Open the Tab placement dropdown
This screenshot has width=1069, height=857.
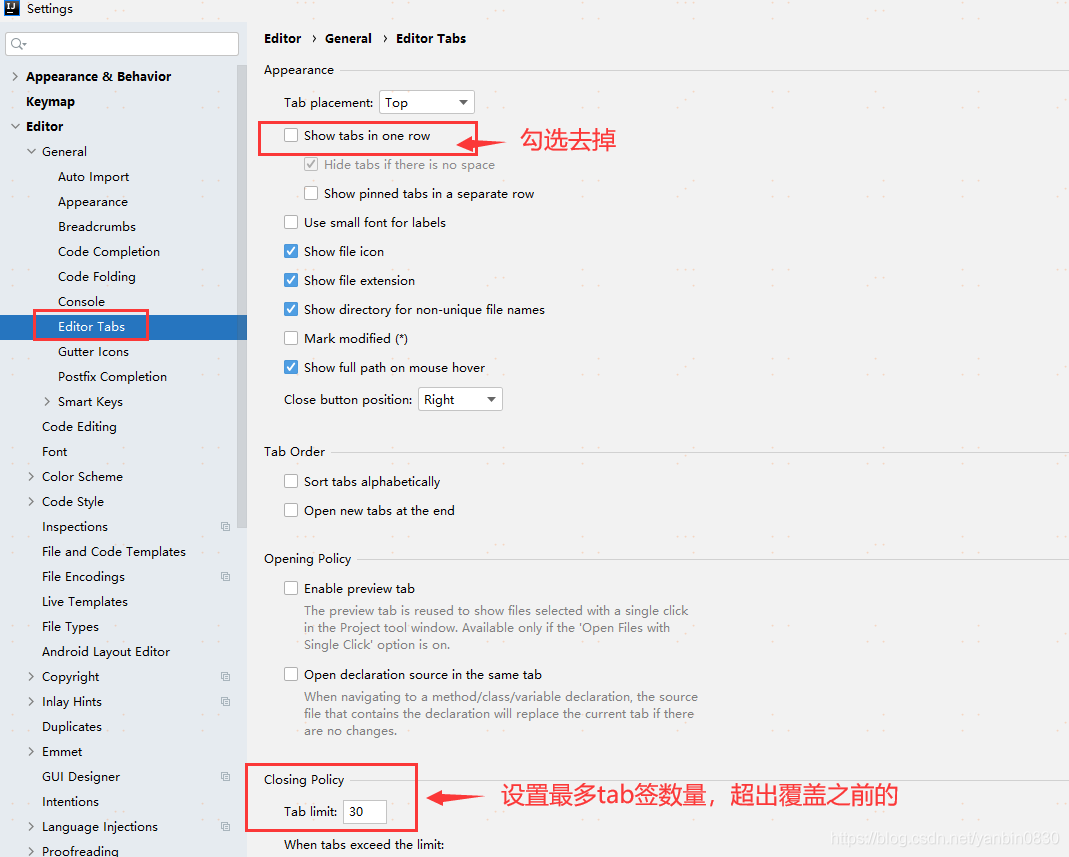click(426, 101)
